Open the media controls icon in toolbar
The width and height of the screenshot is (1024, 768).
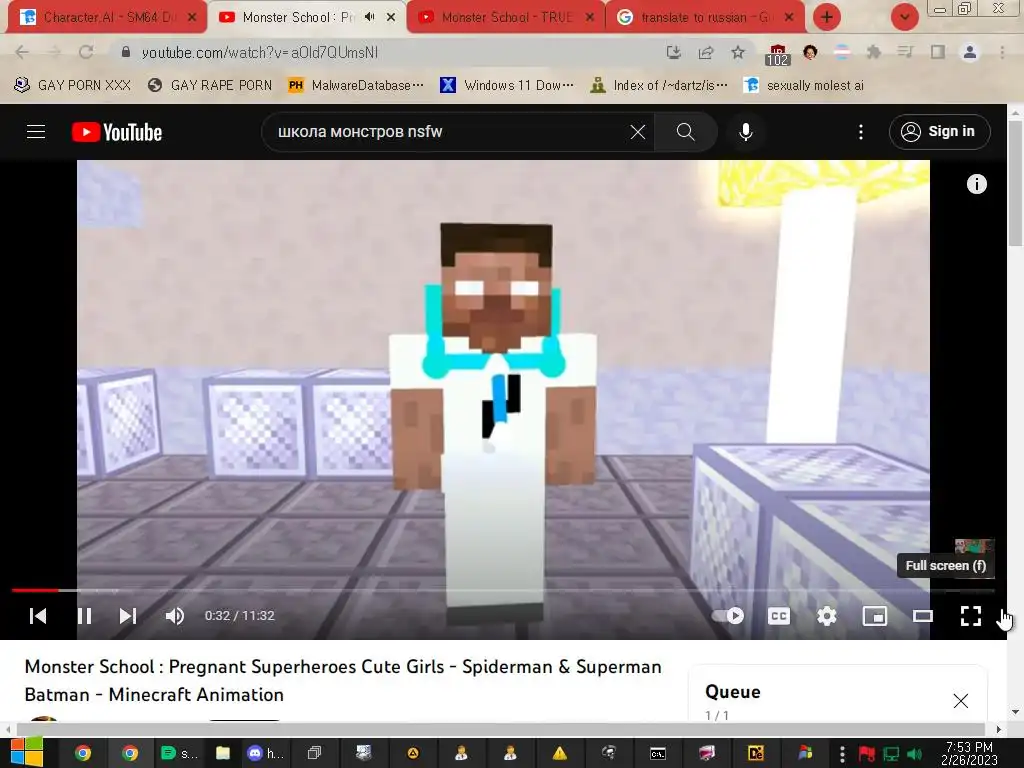pyautogui.click(x=905, y=52)
